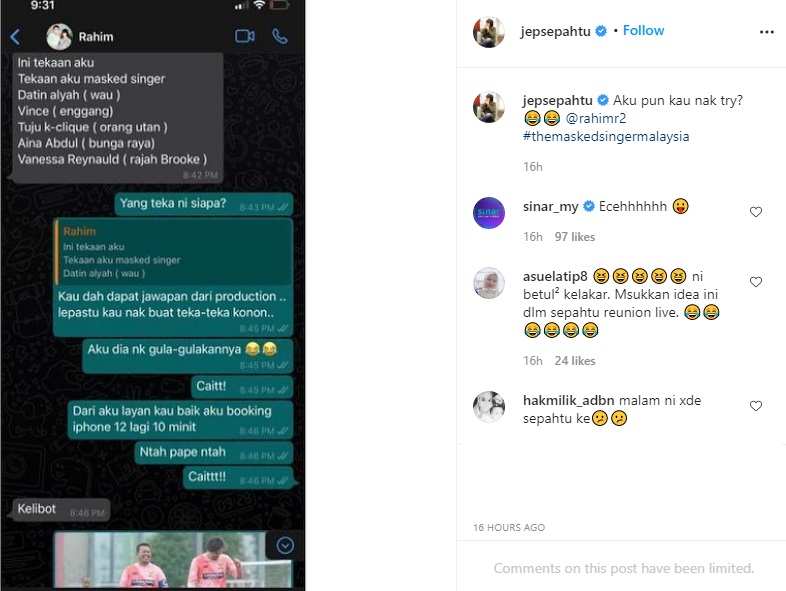The image size is (786, 591).
Task: View the 97 likes on sinar_my comment
Action: pyautogui.click(x=574, y=237)
